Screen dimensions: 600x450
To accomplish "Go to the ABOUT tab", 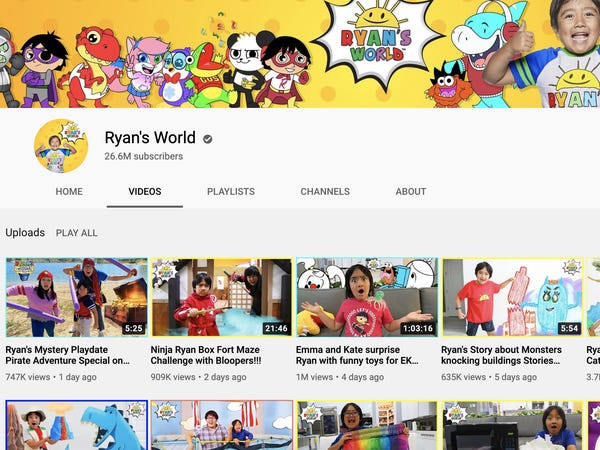I will tap(411, 191).
